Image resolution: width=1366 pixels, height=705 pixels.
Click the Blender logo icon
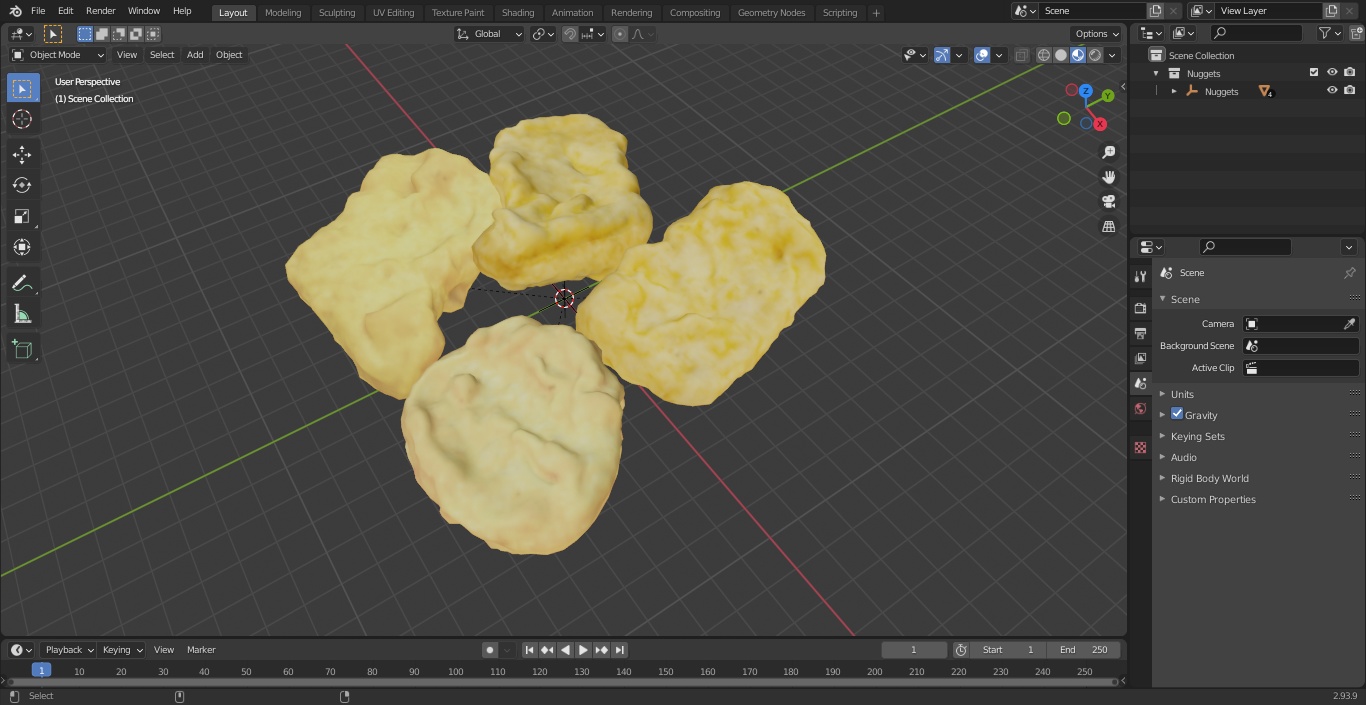point(14,11)
